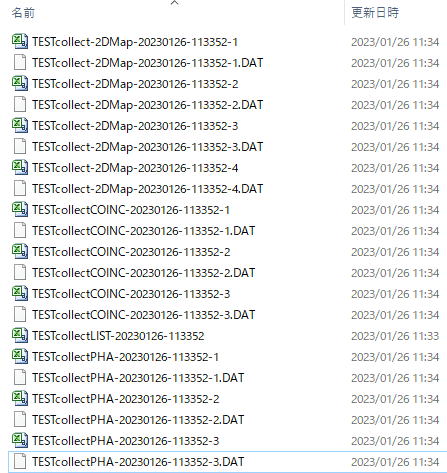Click file icon of TESTcollectPHA-20230126-113352-3.DAT
Image resolution: width=447 pixels, height=473 pixels.
tap(20, 462)
